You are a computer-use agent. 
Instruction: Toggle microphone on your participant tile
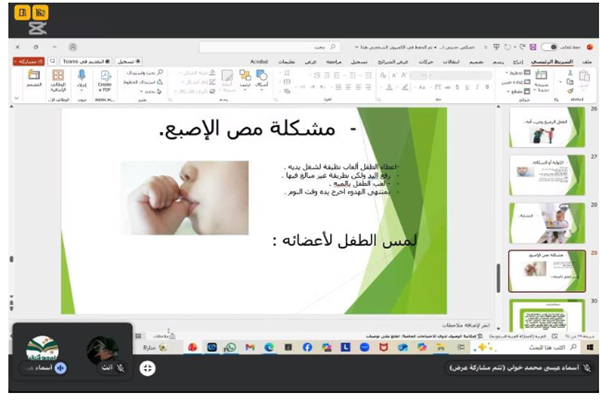point(121,368)
